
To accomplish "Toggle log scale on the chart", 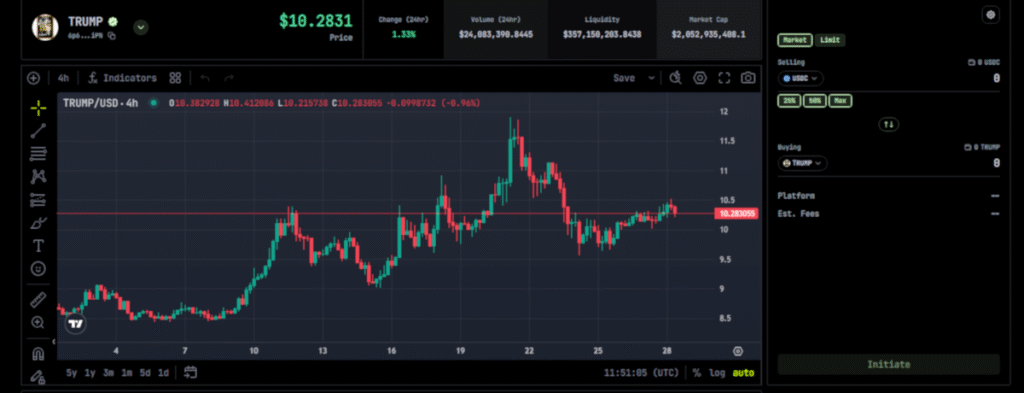I will click(x=717, y=373).
